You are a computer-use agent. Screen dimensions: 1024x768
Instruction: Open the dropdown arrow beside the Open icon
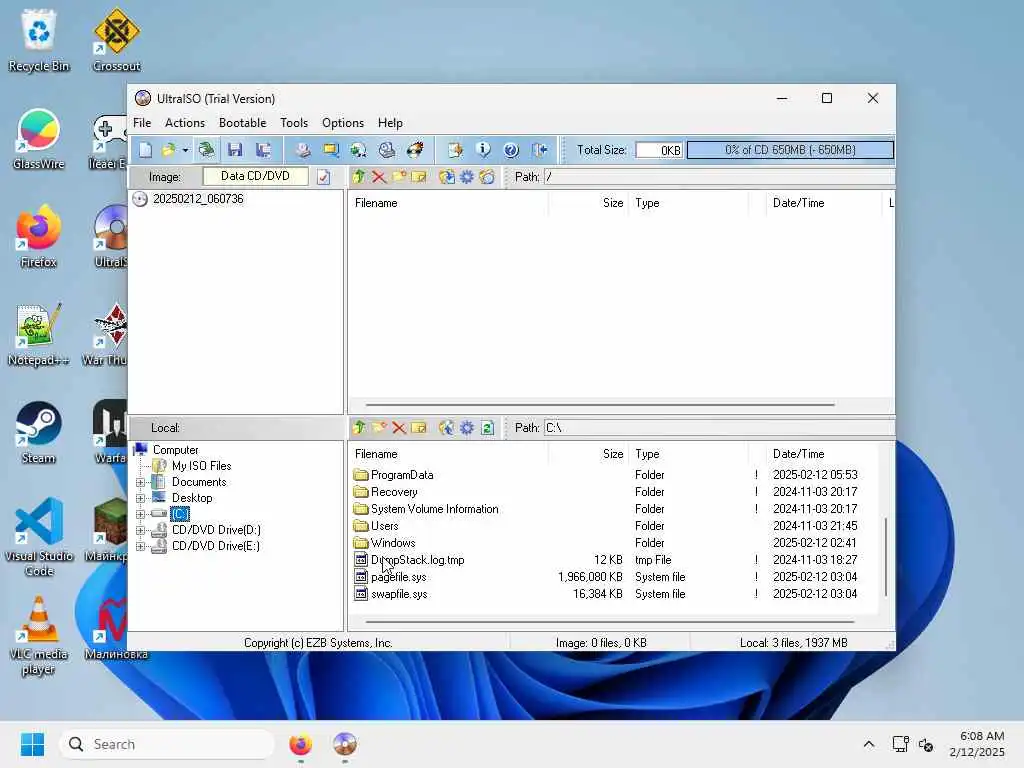click(185, 150)
